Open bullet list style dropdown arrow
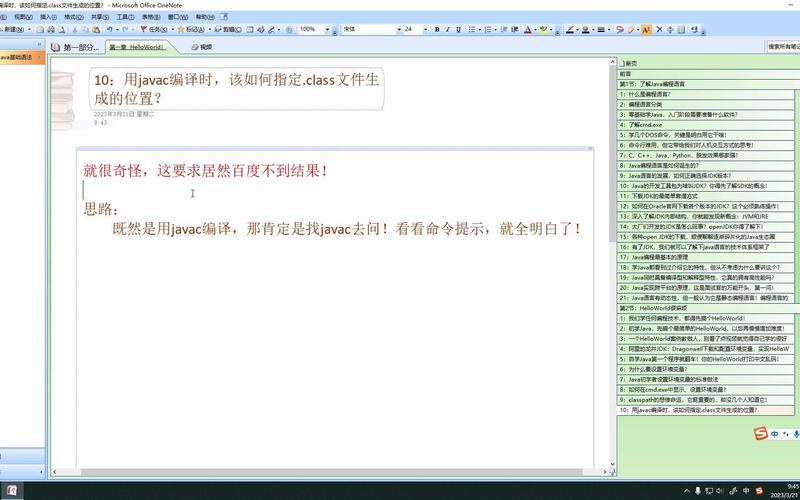This screenshot has width=800, height=500. (x=480, y=30)
